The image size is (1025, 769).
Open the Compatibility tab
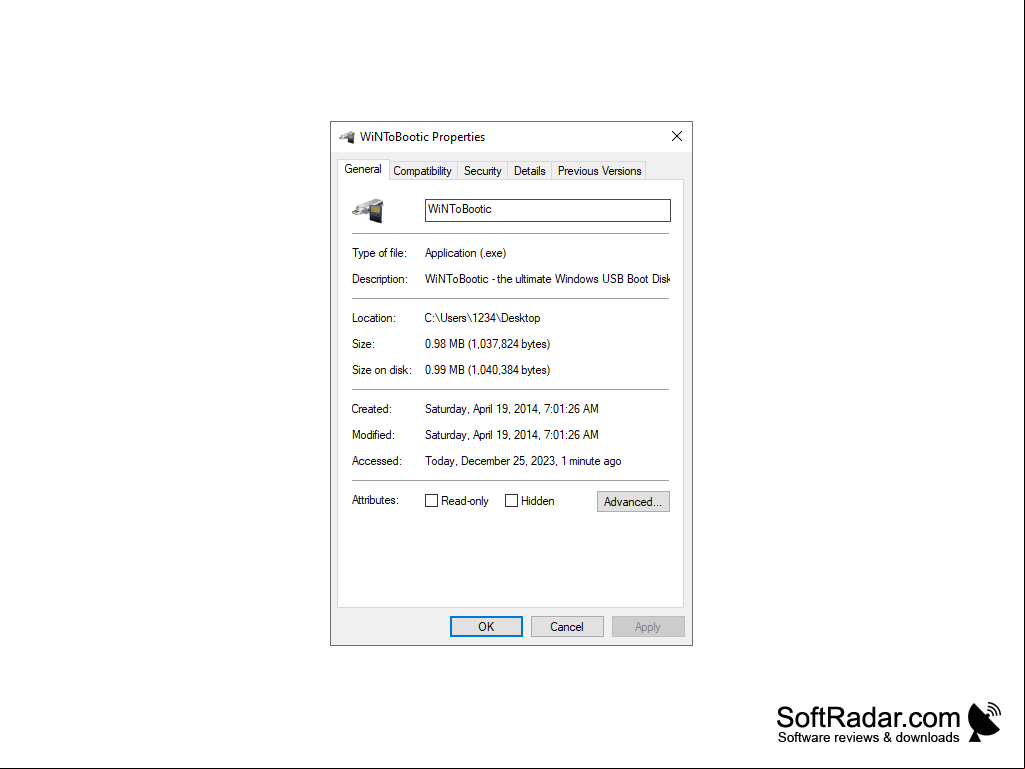[422, 171]
